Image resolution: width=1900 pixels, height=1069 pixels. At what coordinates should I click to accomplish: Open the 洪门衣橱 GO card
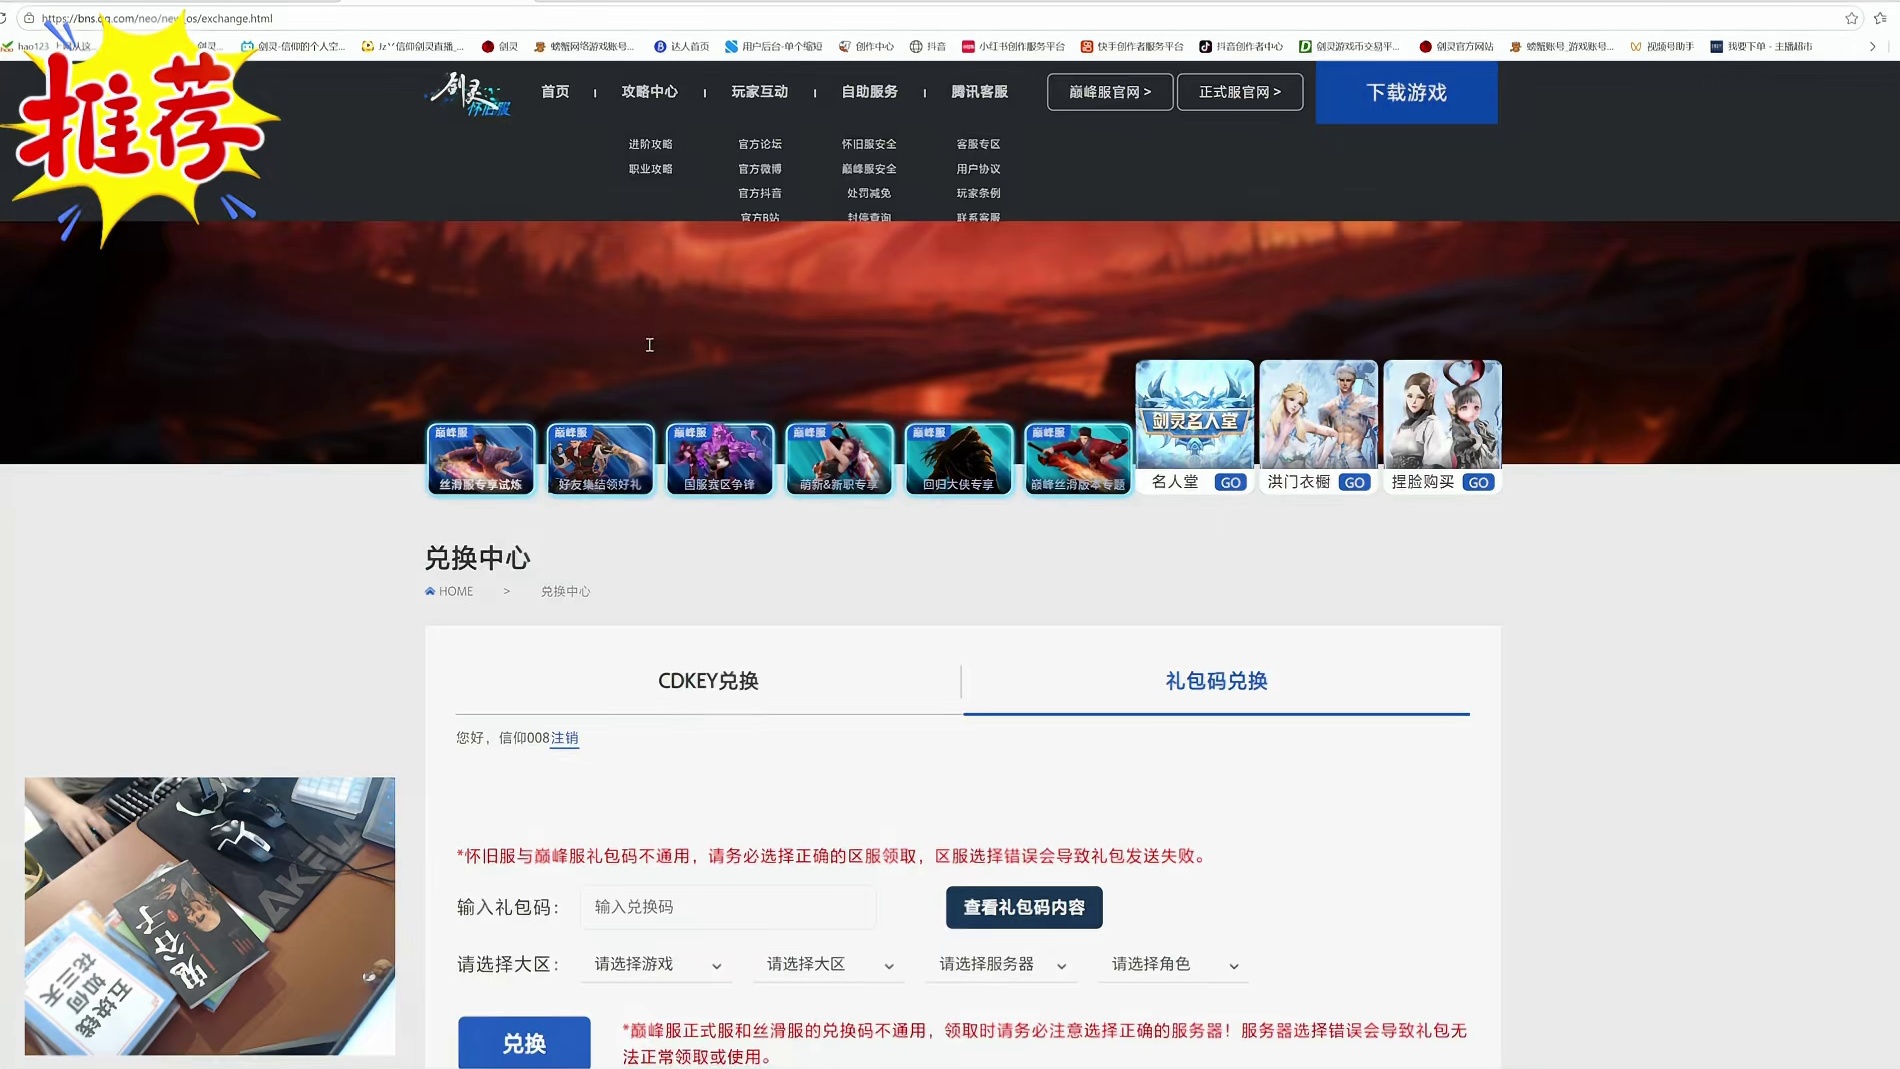[x=1318, y=427]
